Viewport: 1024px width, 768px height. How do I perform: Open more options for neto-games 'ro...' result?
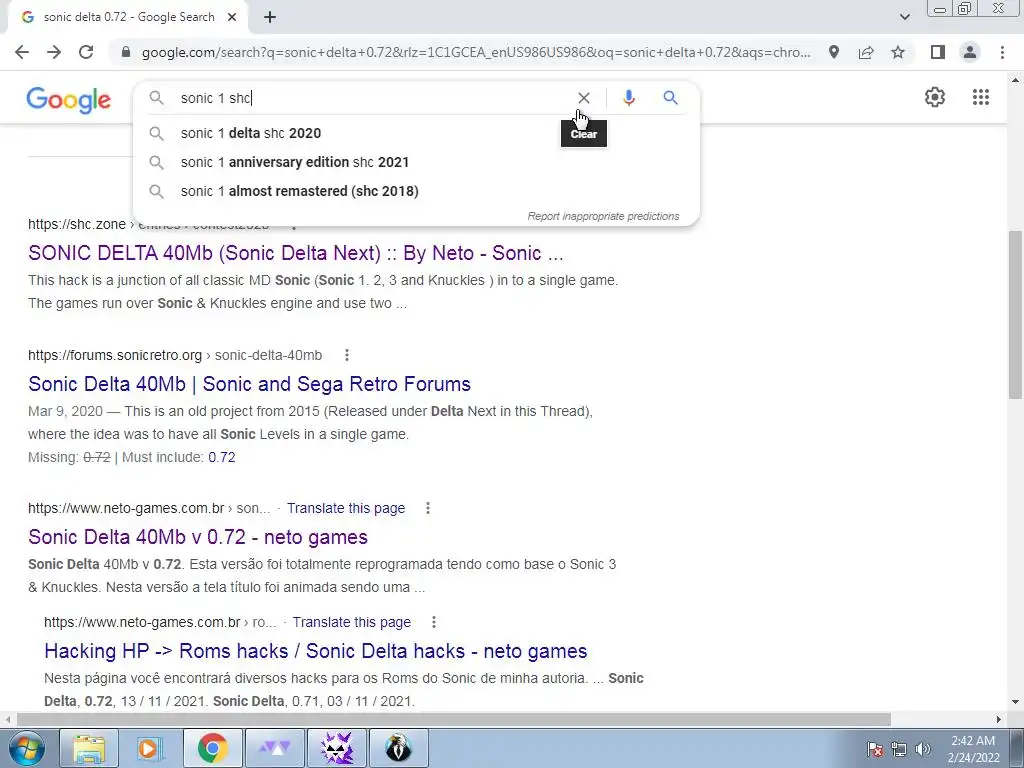point(434,622)
